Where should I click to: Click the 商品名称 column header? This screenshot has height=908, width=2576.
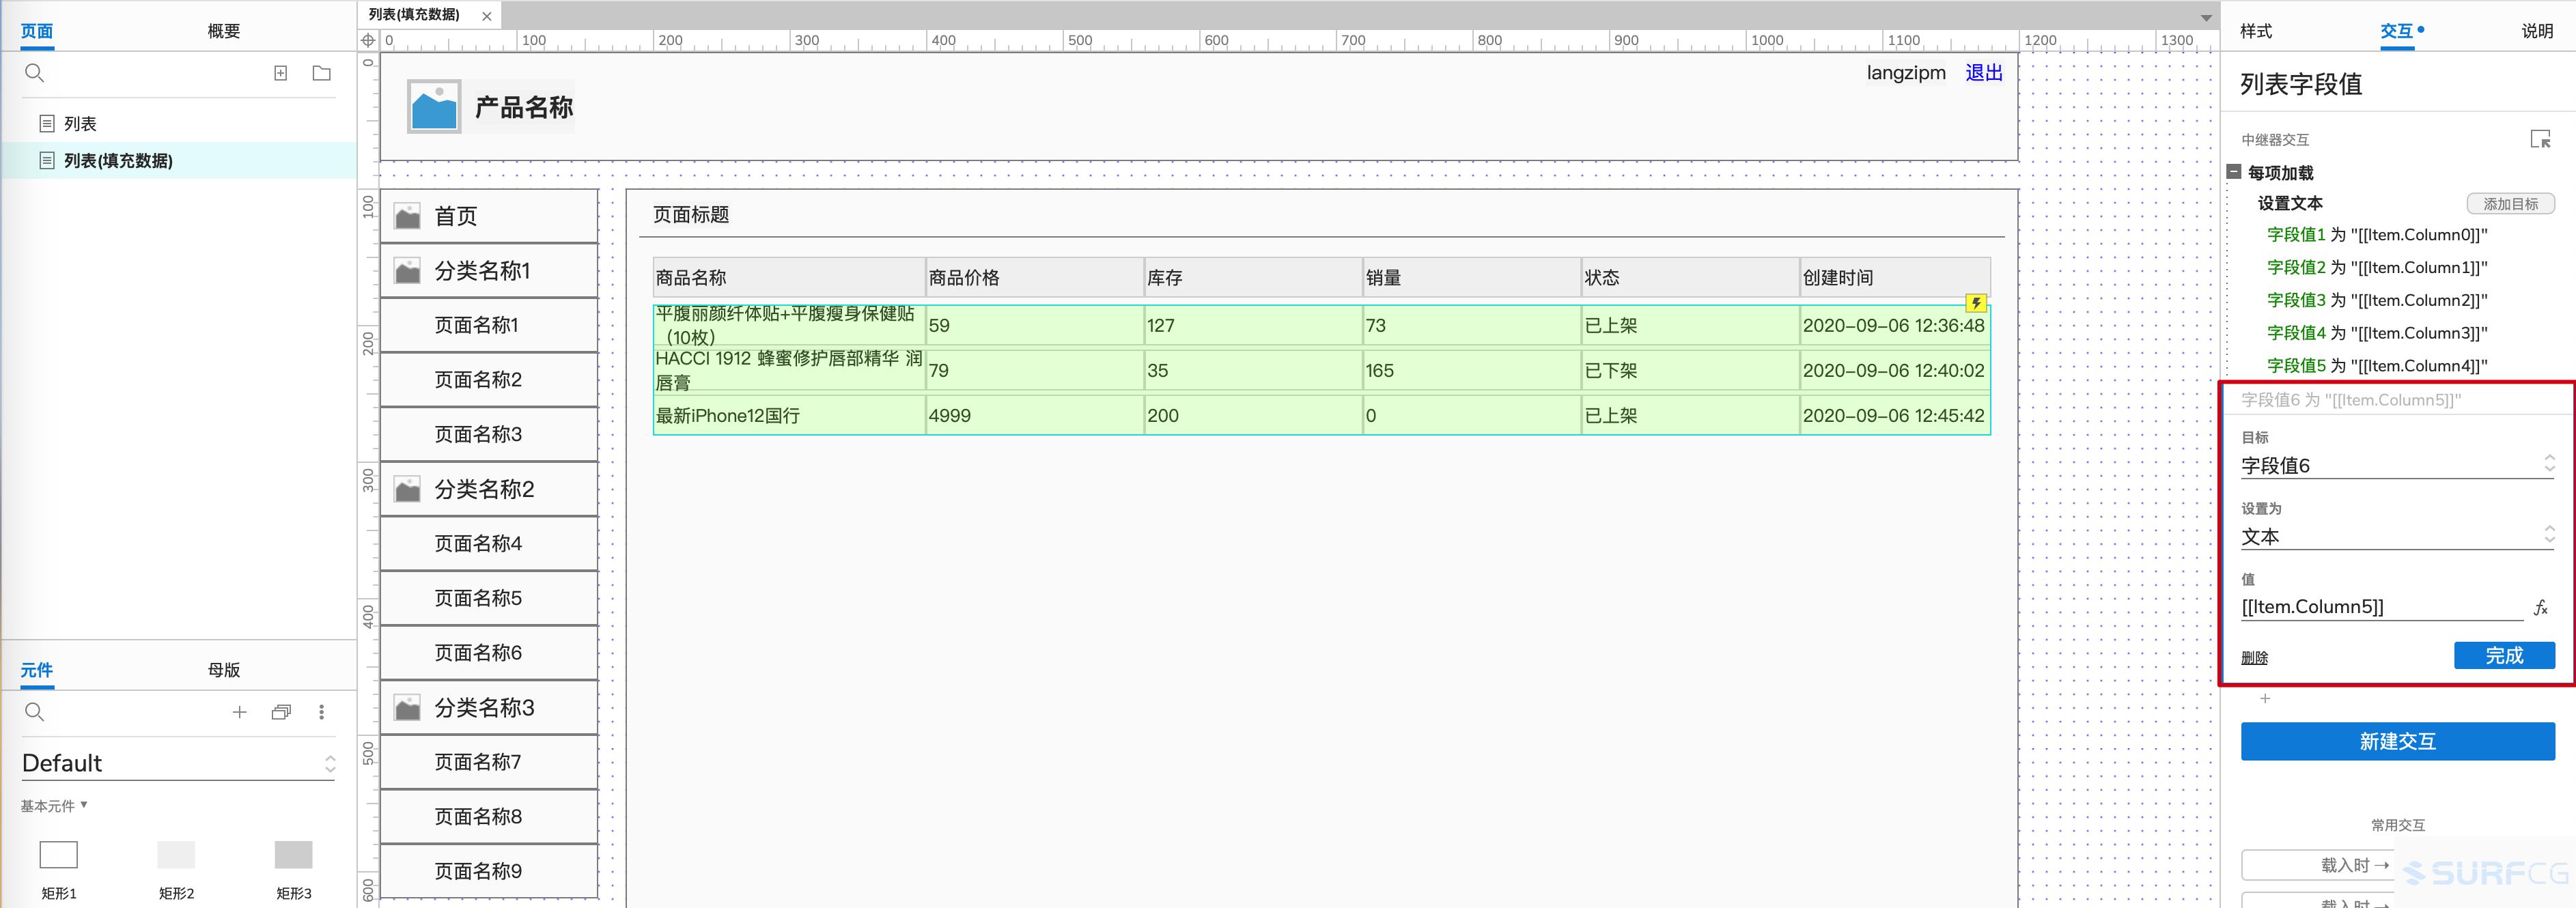[789, 277]
